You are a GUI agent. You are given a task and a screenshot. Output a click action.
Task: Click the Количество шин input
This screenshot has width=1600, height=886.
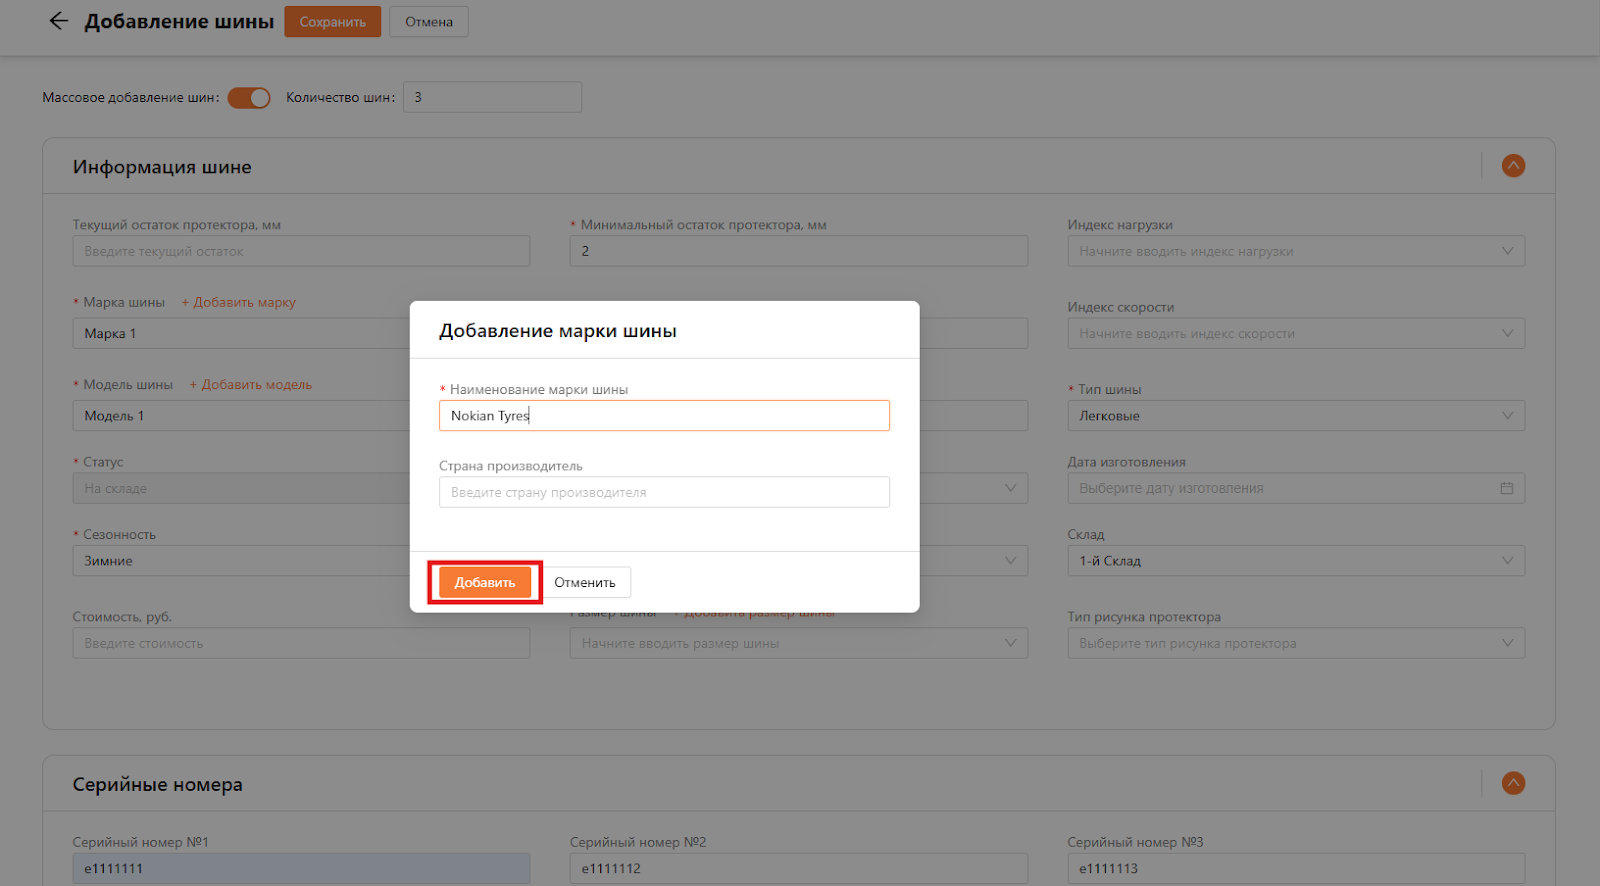click(x=492, y=98)
